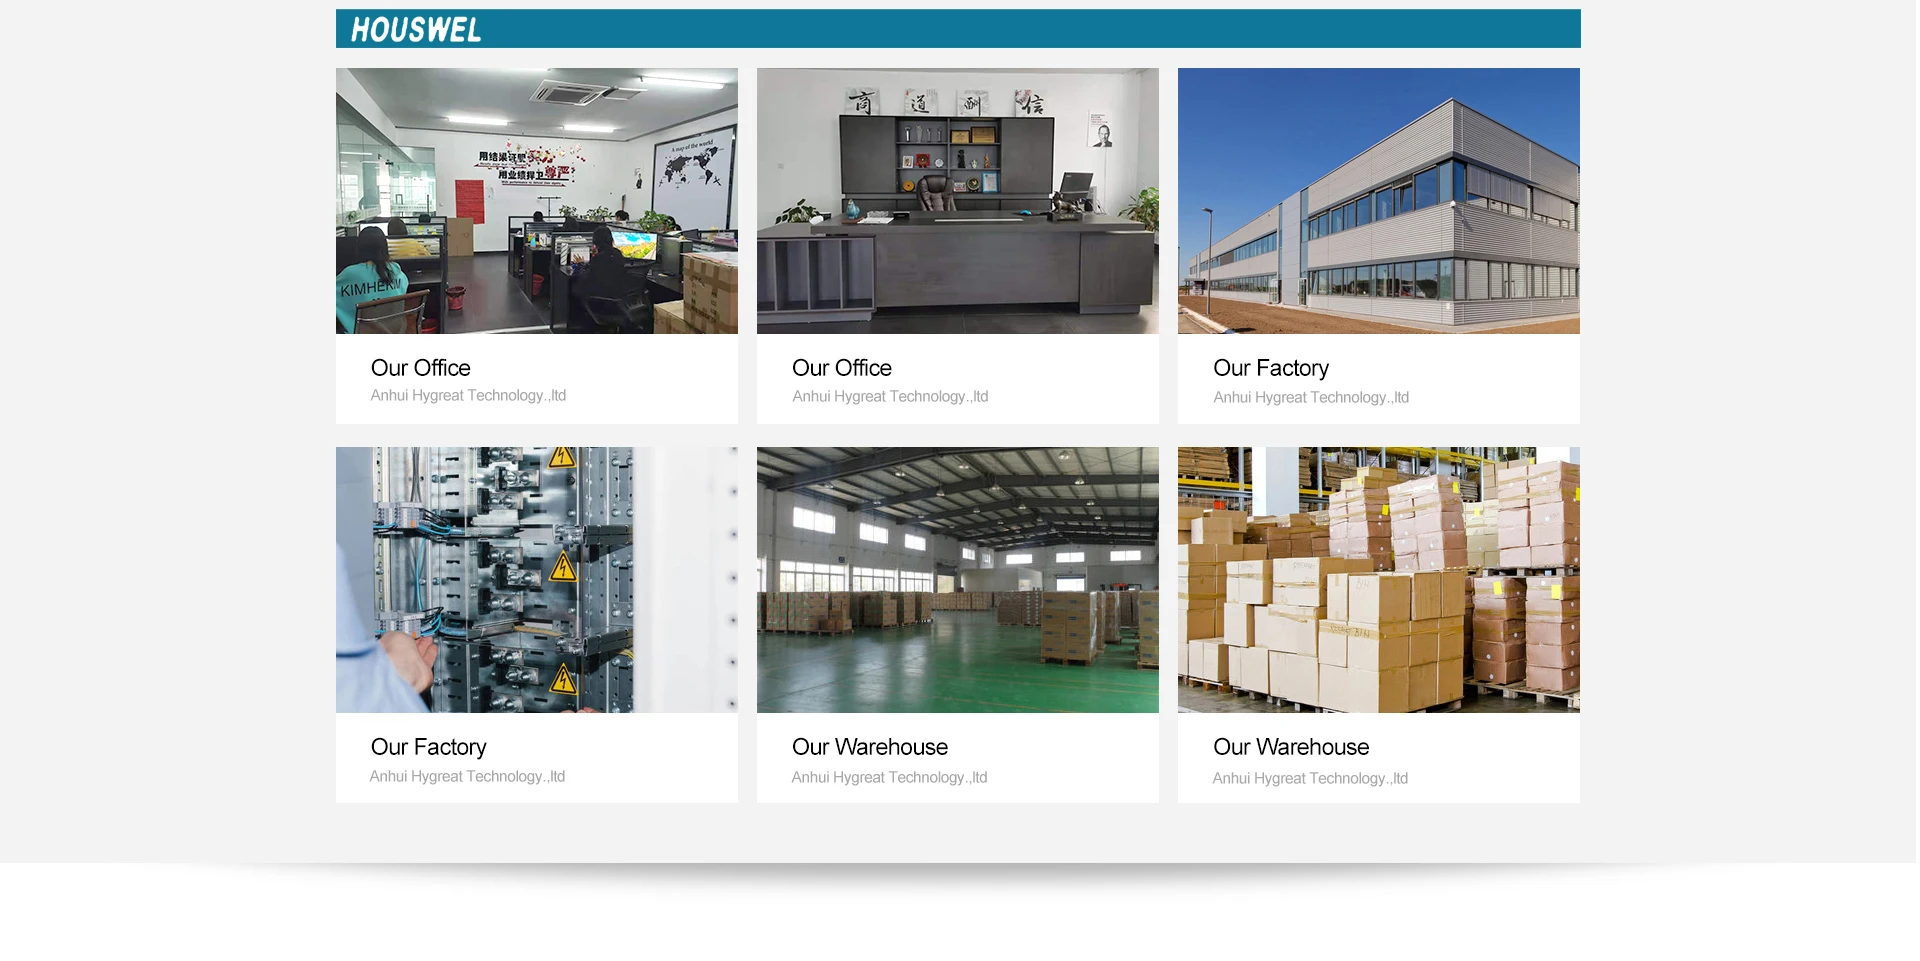Open the green-floor warehouse photo

(x=958, y=580)
